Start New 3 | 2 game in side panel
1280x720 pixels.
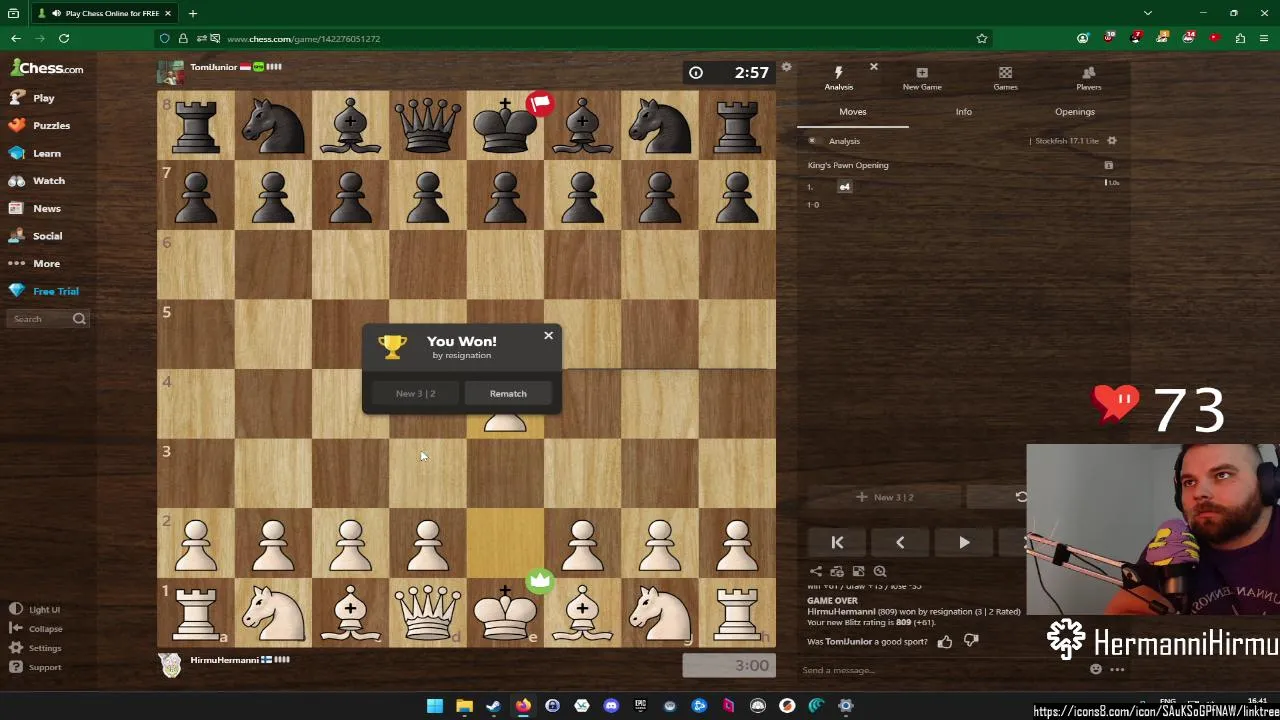[x=884, y=497]
